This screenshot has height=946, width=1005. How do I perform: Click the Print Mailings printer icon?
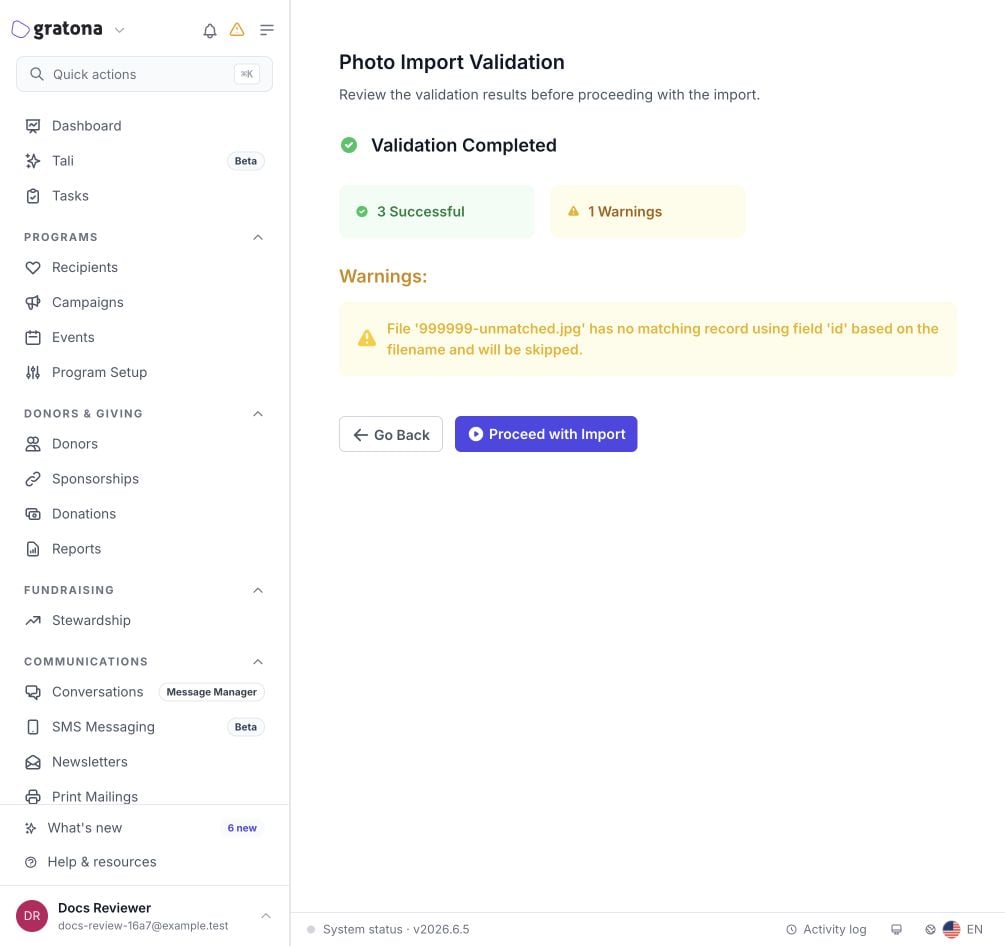tap(33, 797)
